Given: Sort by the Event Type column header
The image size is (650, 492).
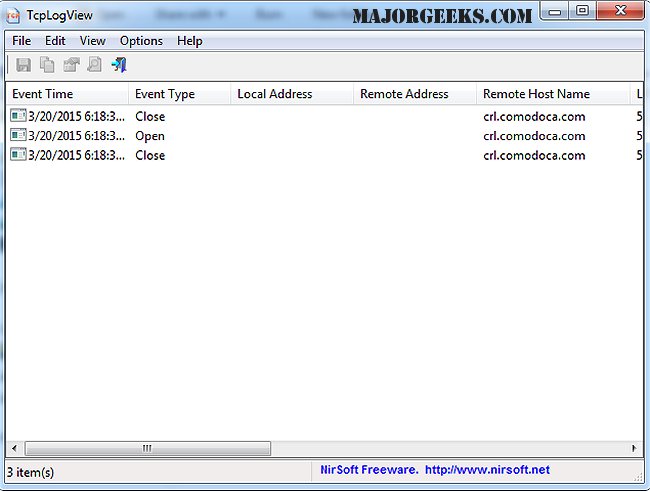Looking at the screenshot, I should coord(179,94).
